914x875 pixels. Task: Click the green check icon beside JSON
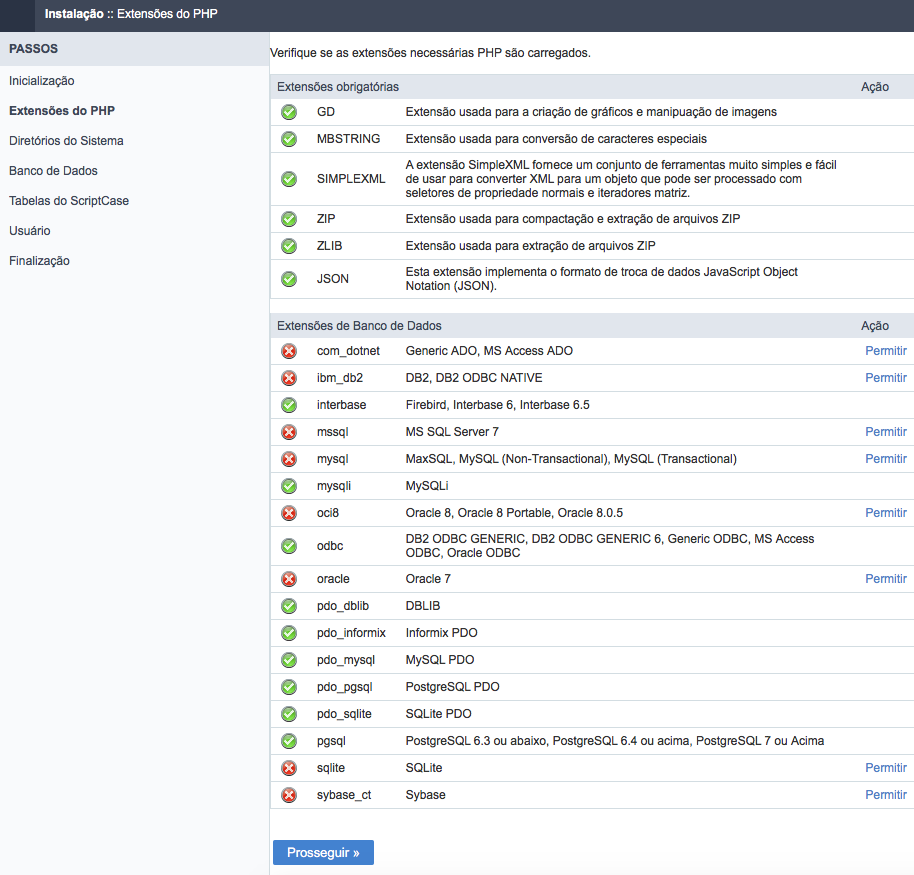click(289, 279)
